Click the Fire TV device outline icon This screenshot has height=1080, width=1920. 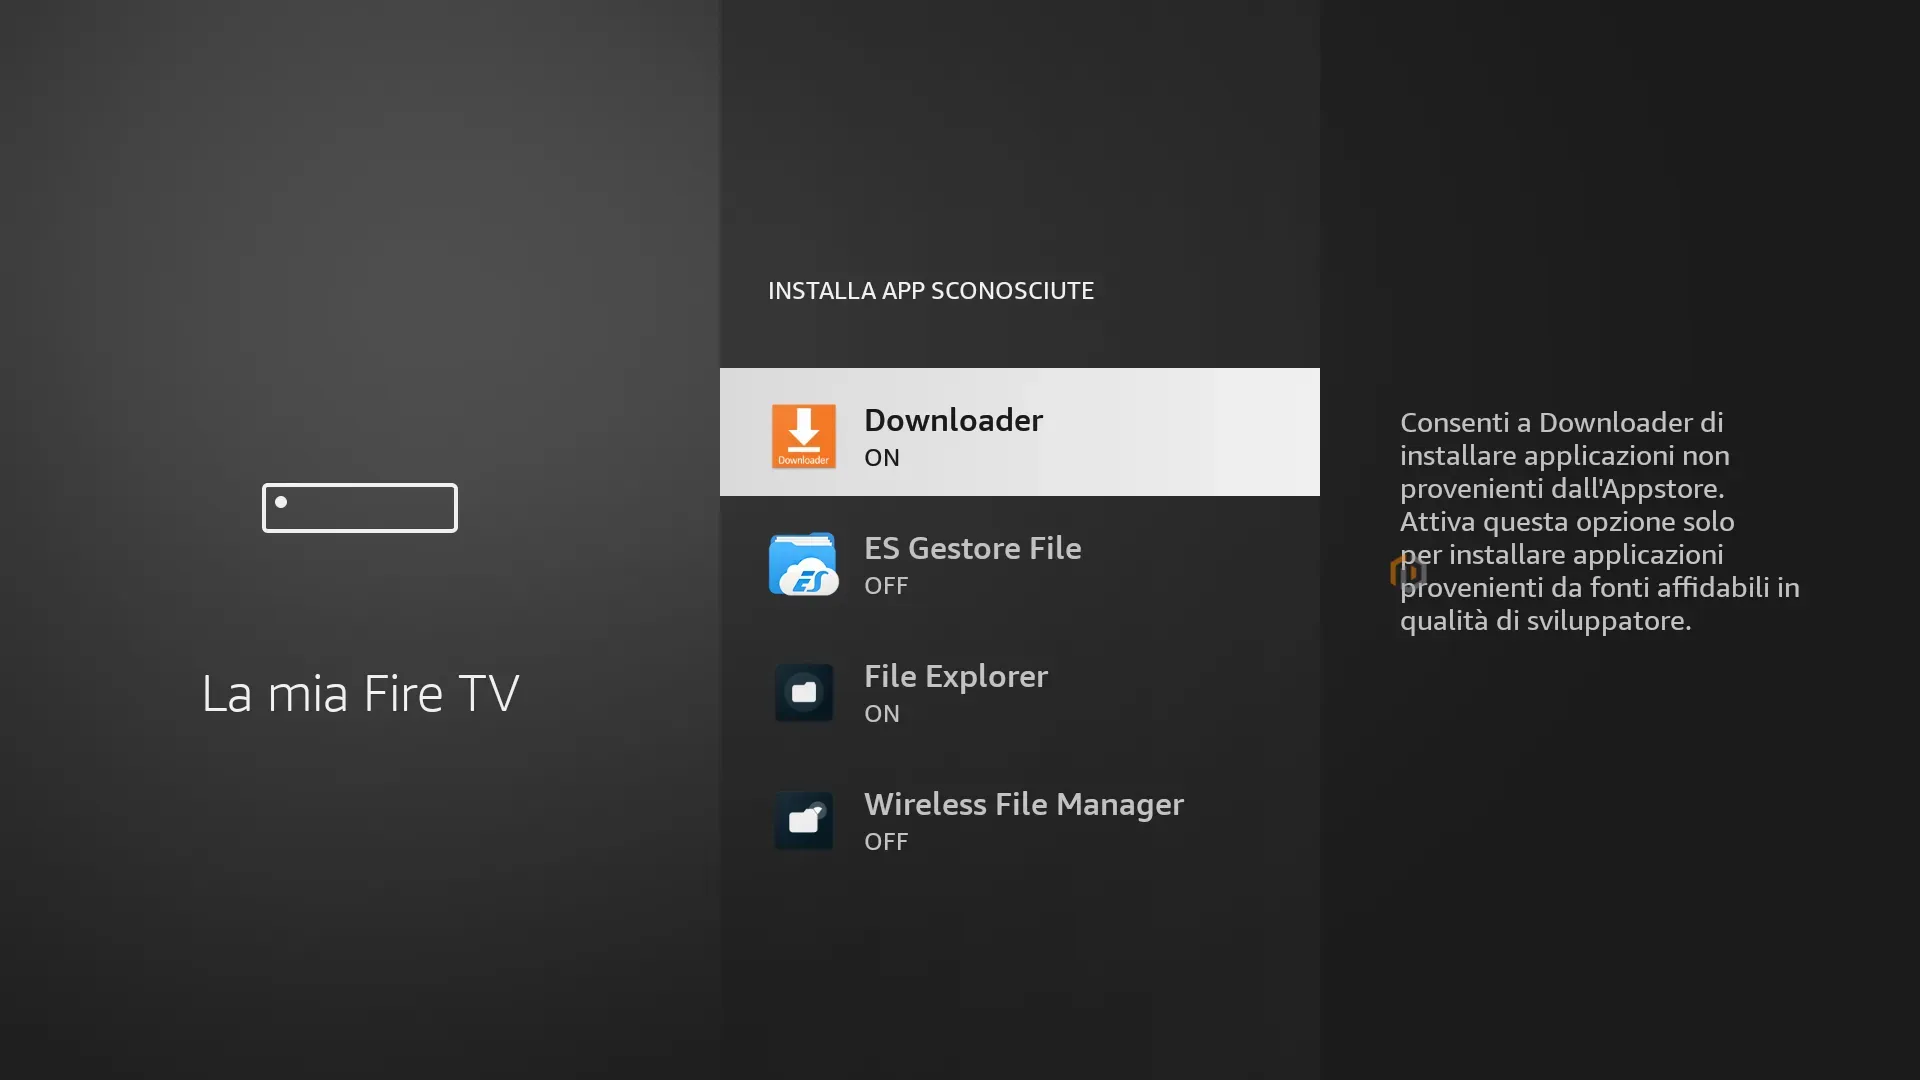[360, 508]
